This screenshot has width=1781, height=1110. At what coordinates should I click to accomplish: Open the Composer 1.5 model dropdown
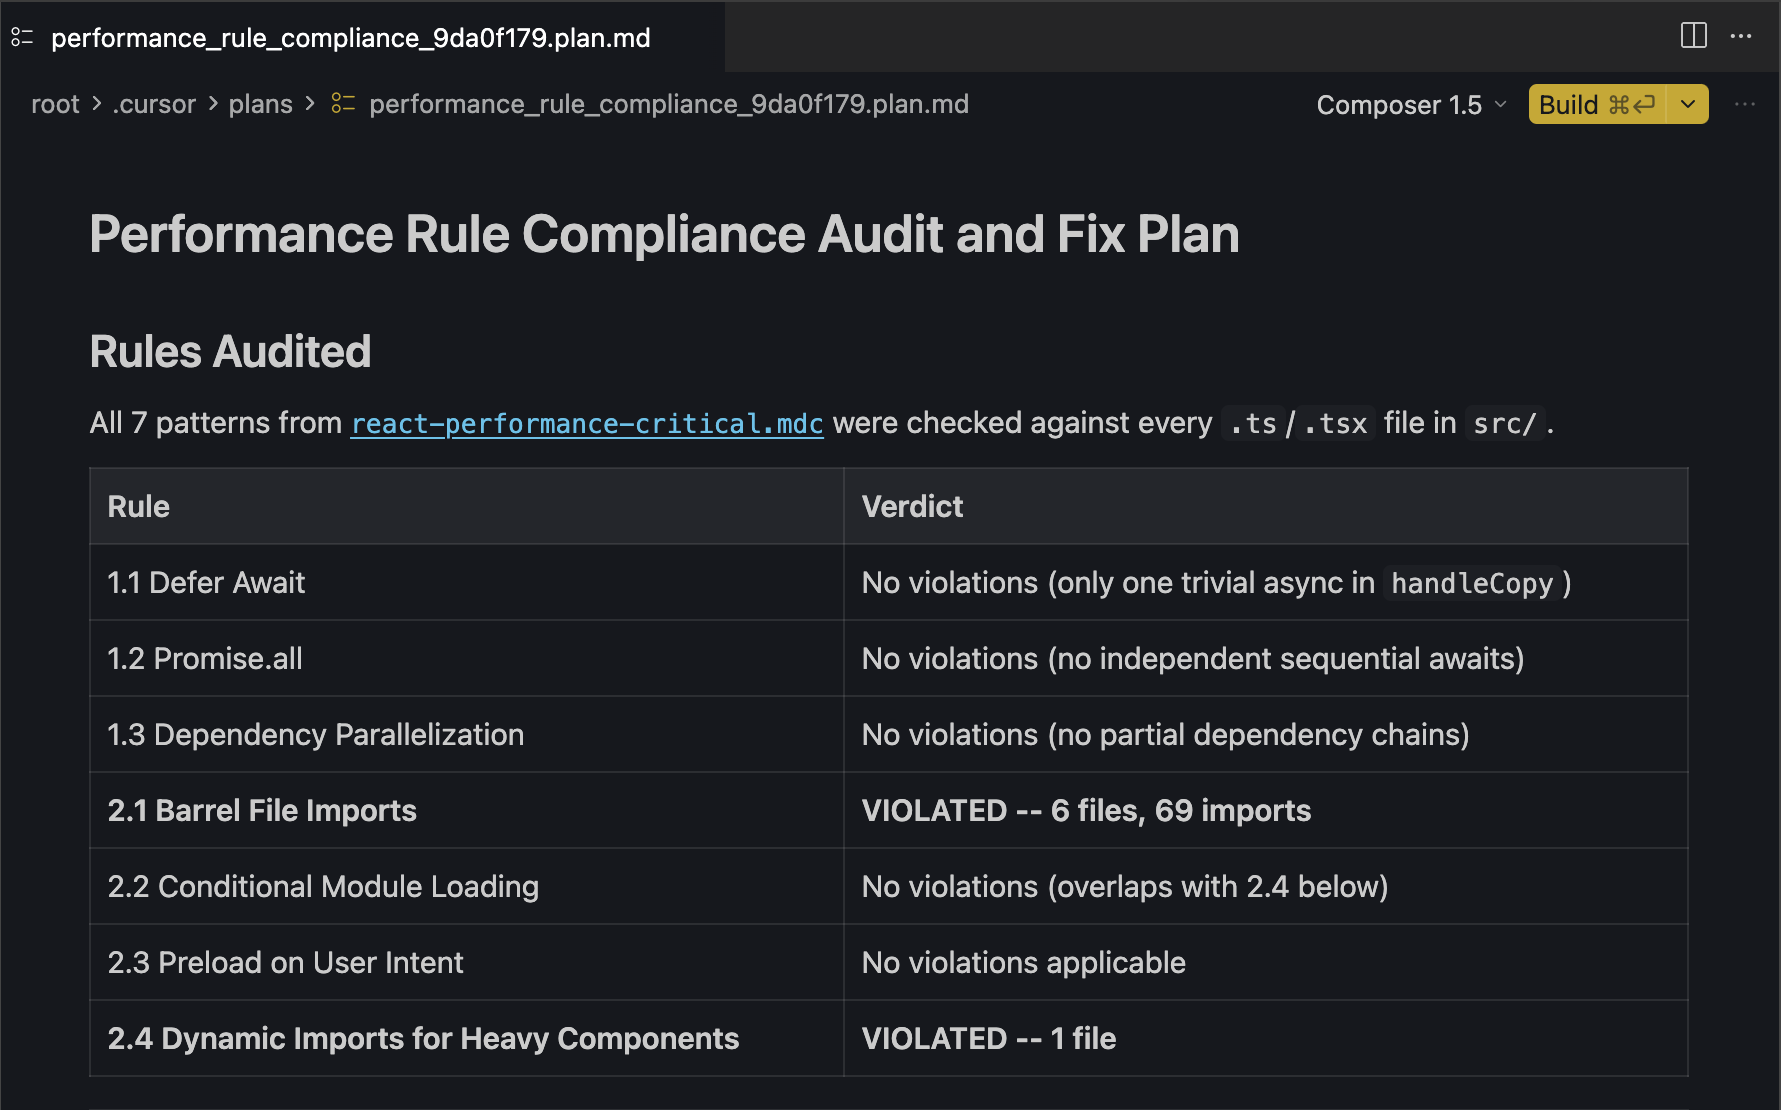(1411, 104)
